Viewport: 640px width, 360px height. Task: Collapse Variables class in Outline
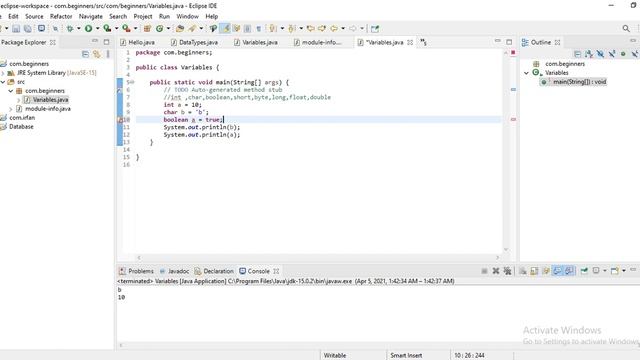pos(527,73)
